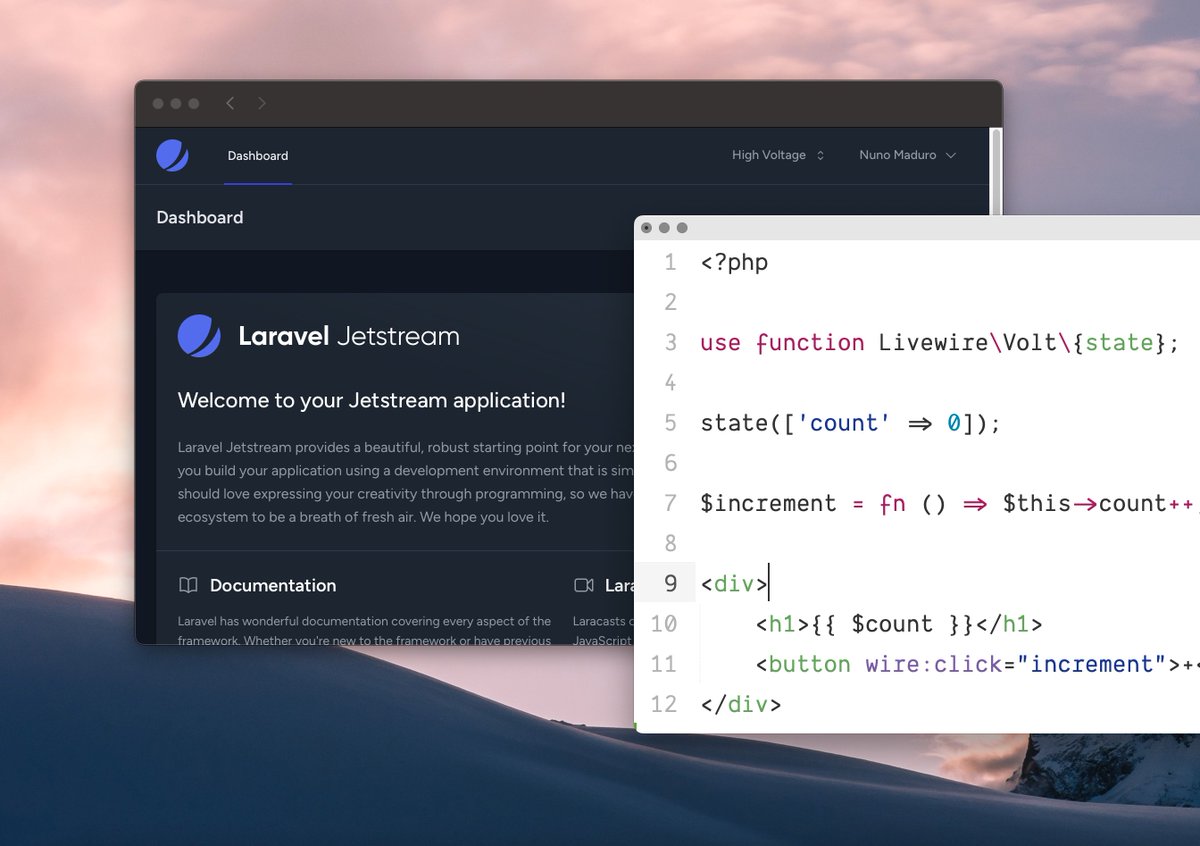The image size is (1200, 846).
Task: Click the wire:click attribute on line 11
Action: click(933, 664)
